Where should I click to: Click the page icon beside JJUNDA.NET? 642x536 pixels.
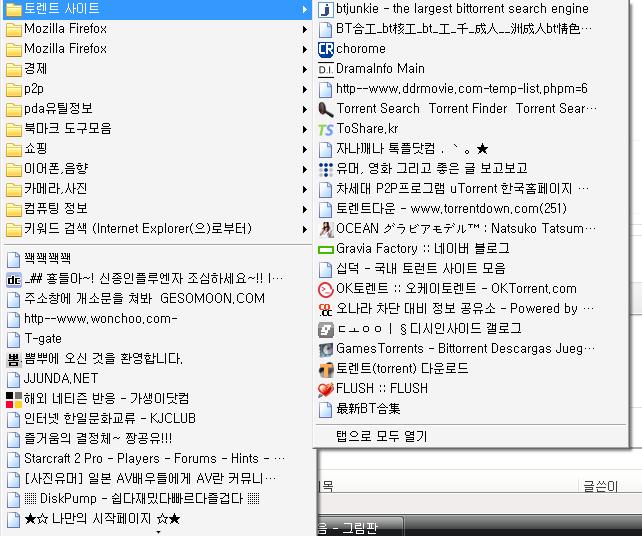point(14,380)
